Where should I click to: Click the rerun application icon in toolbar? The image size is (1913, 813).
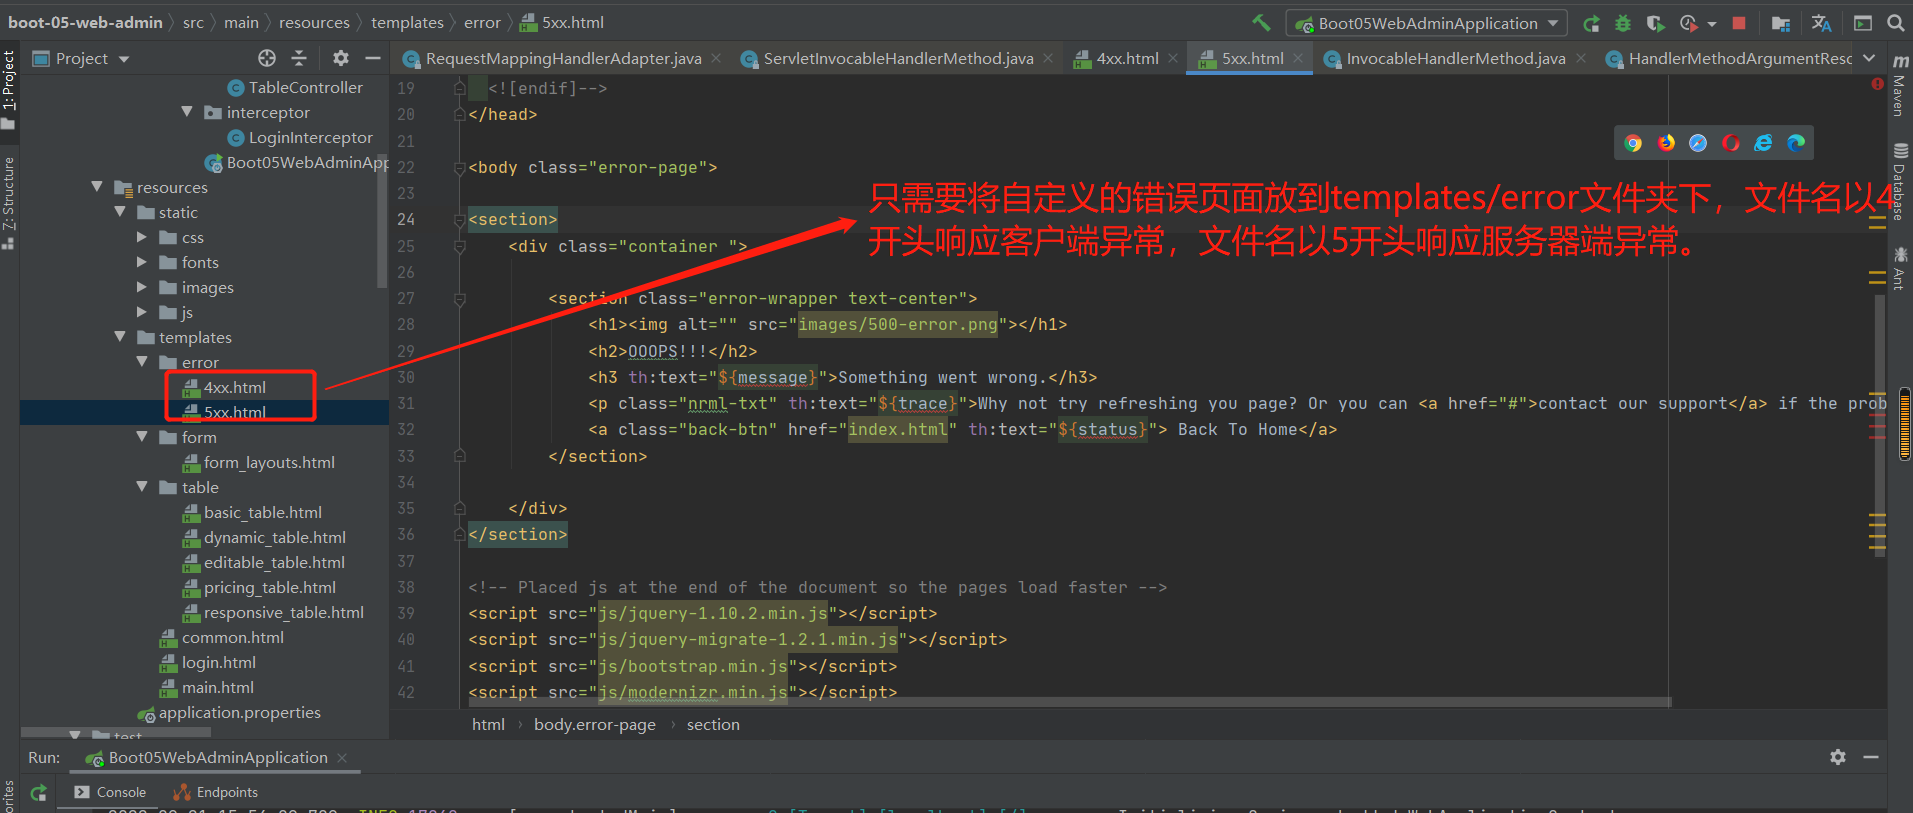click(1591, 23)
